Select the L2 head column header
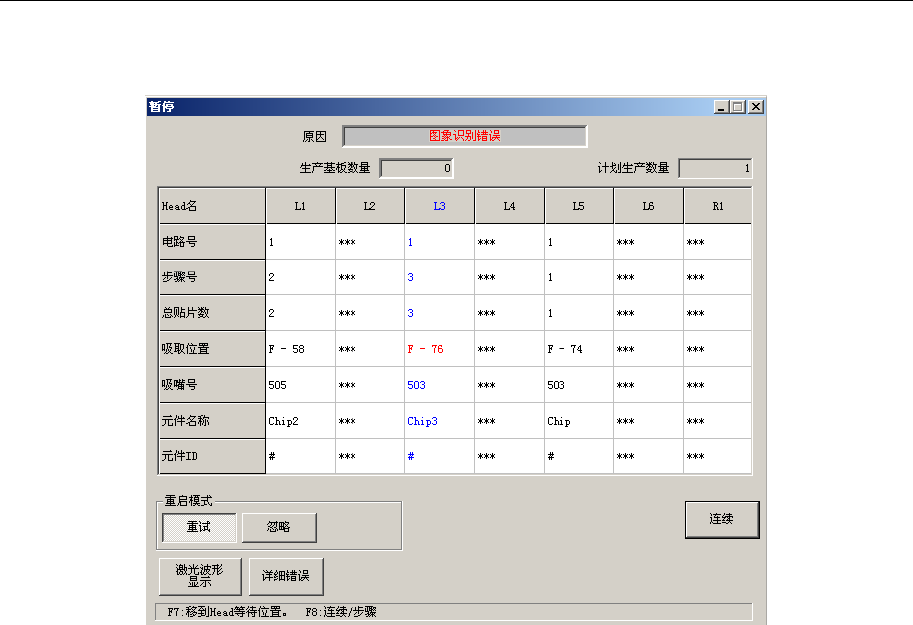The image size is (913, 625). [x=370, y=206]
